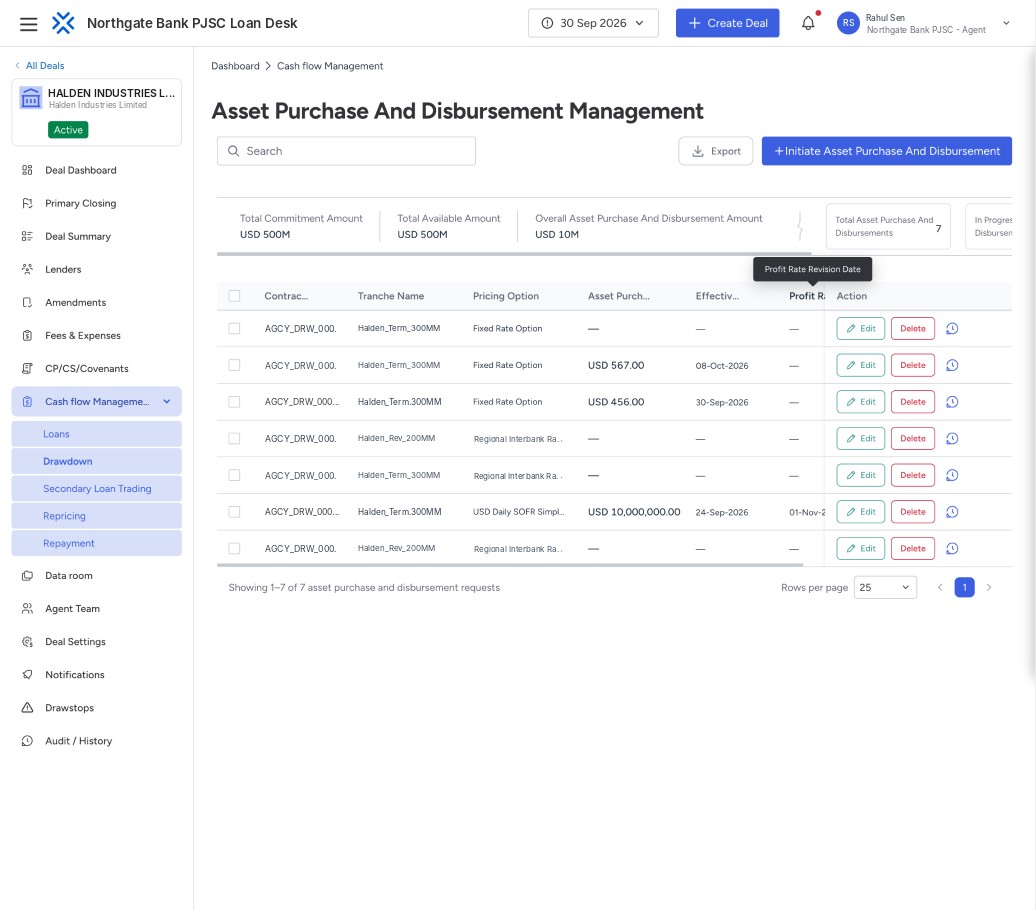
Task: Expand the Rahul Sen account menu chevron
Action: point(1006,23)
